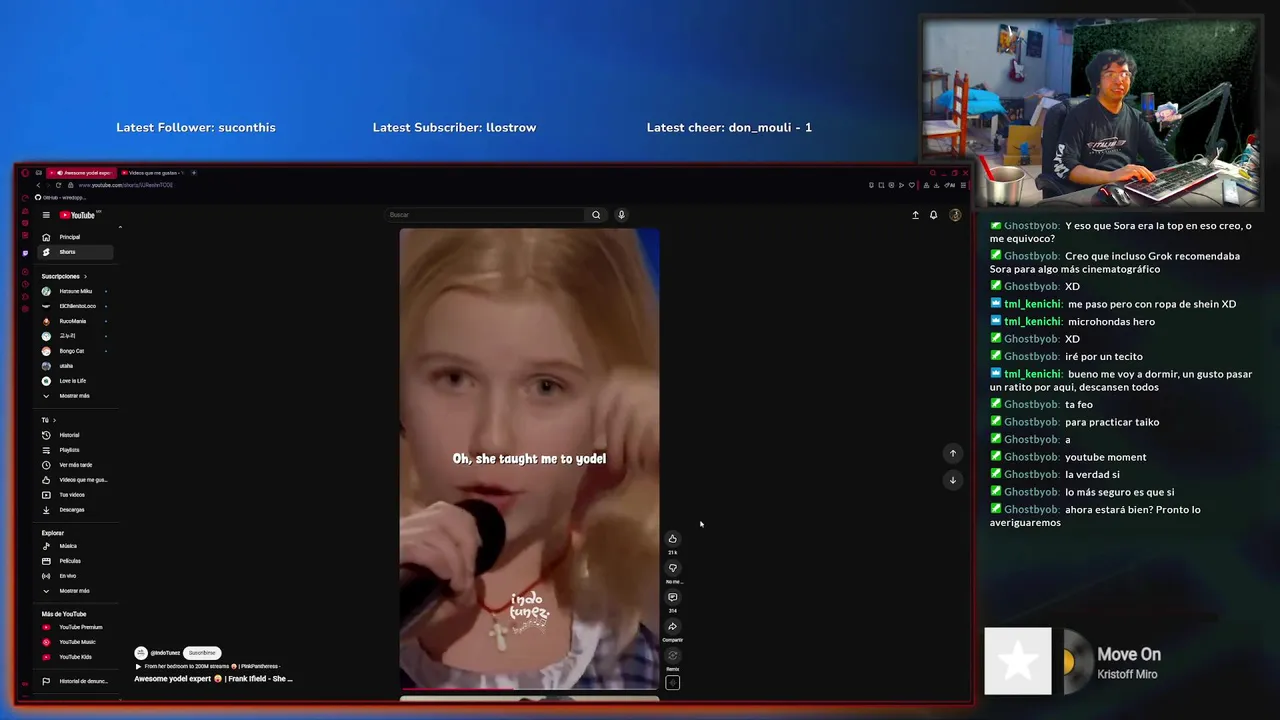
Task: Click Suscribirse to IndoTunez channel
Action: click(202, 653)
